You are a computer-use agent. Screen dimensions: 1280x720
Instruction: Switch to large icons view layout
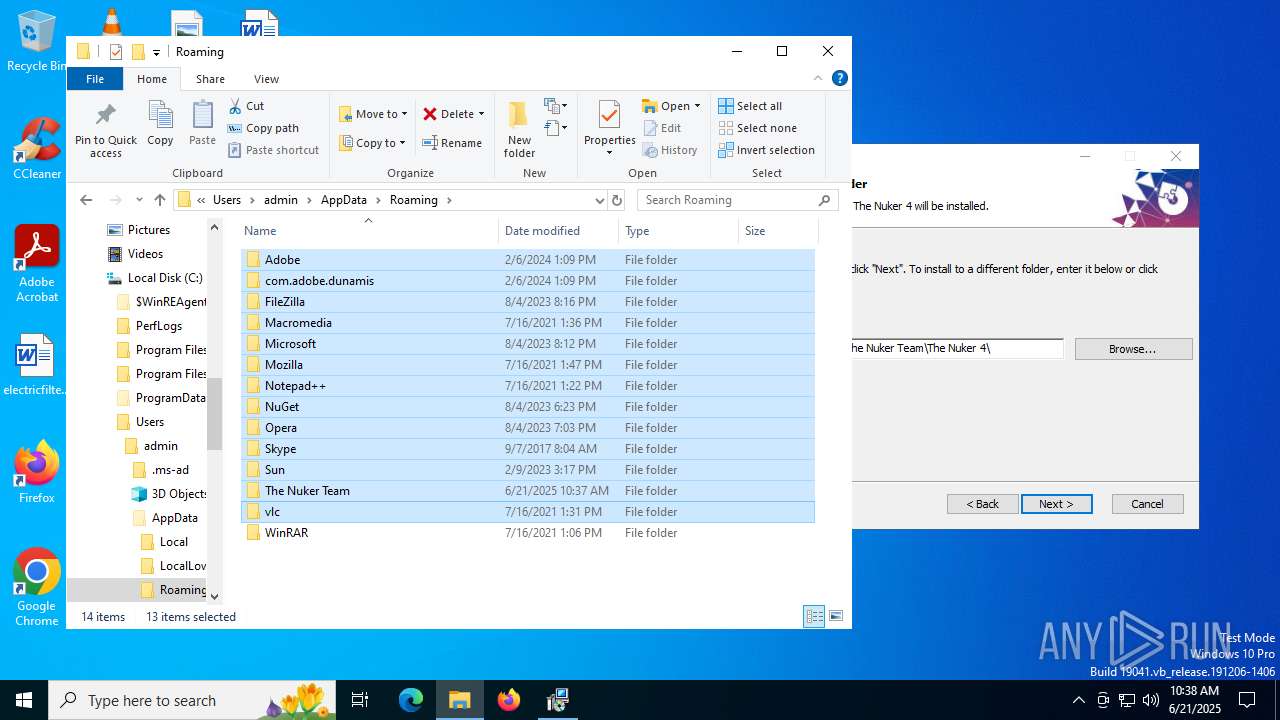[836, 617]
